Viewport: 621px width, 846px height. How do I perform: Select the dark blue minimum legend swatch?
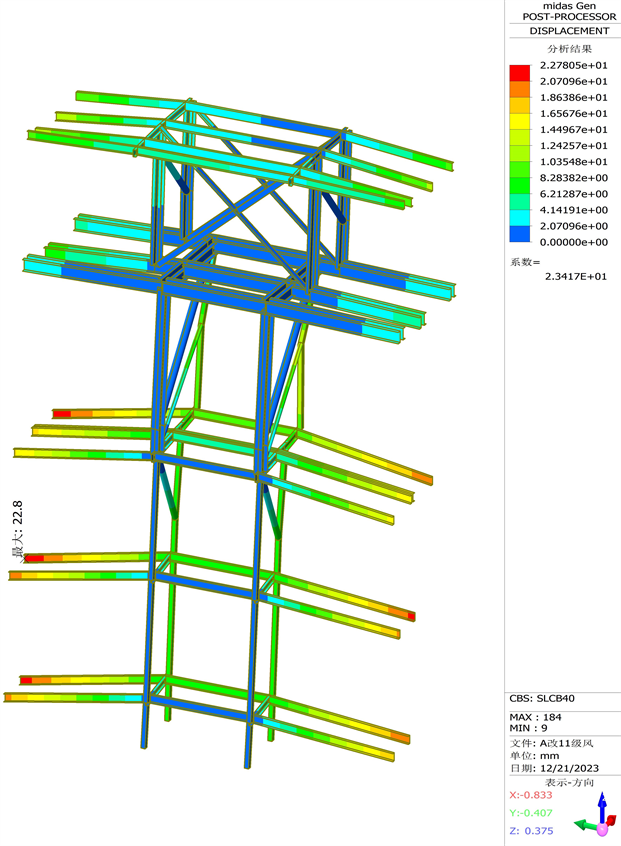(519, 234)
